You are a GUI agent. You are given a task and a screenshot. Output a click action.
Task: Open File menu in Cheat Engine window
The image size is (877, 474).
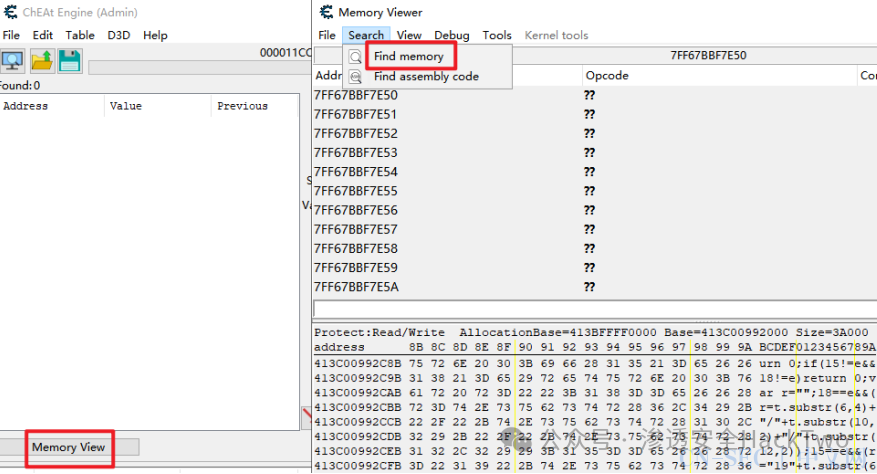[11, 35]
